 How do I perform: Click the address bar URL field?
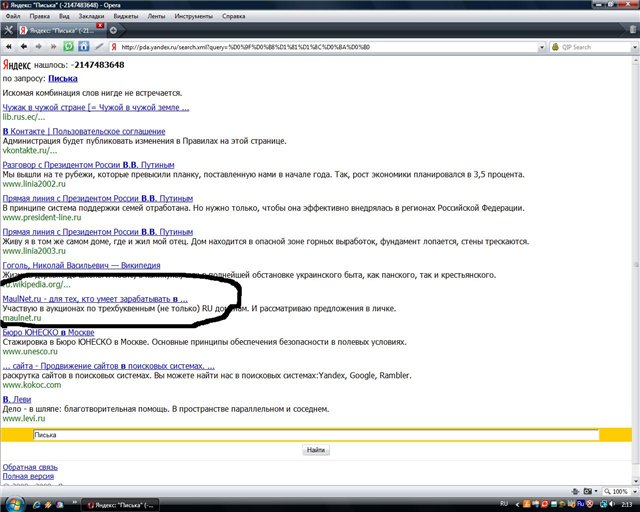320,47
